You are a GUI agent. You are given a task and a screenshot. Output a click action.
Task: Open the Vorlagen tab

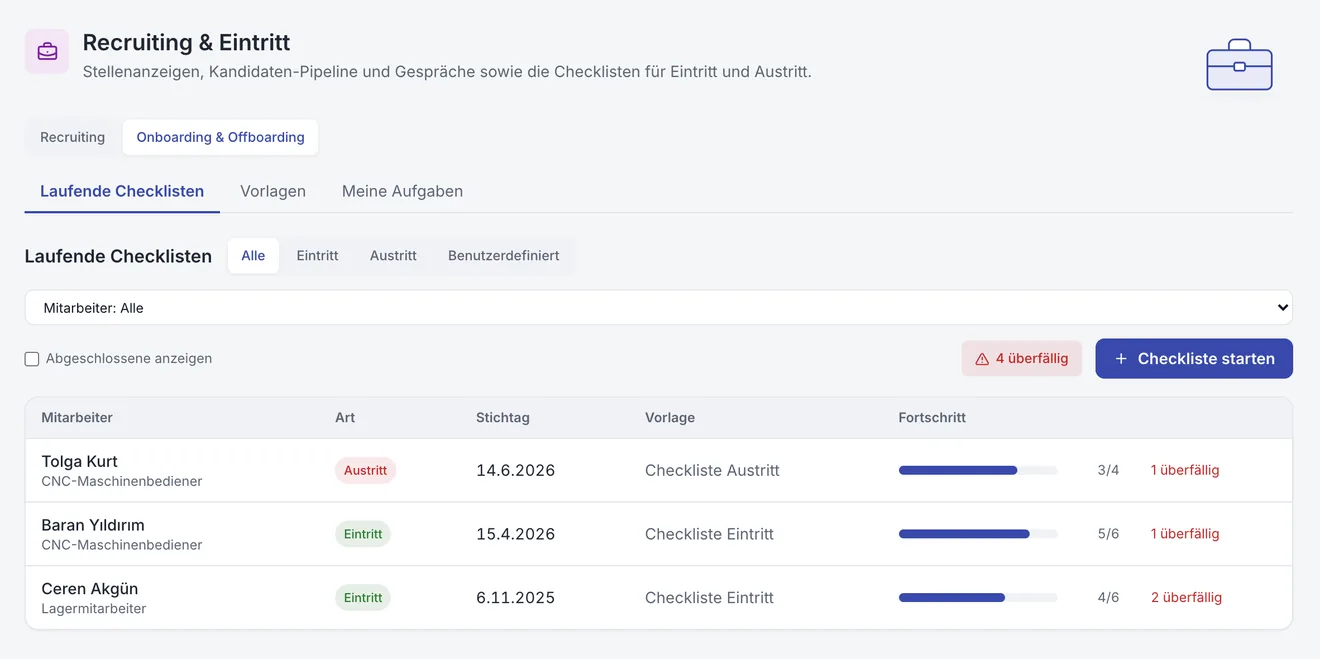point(273,191)
